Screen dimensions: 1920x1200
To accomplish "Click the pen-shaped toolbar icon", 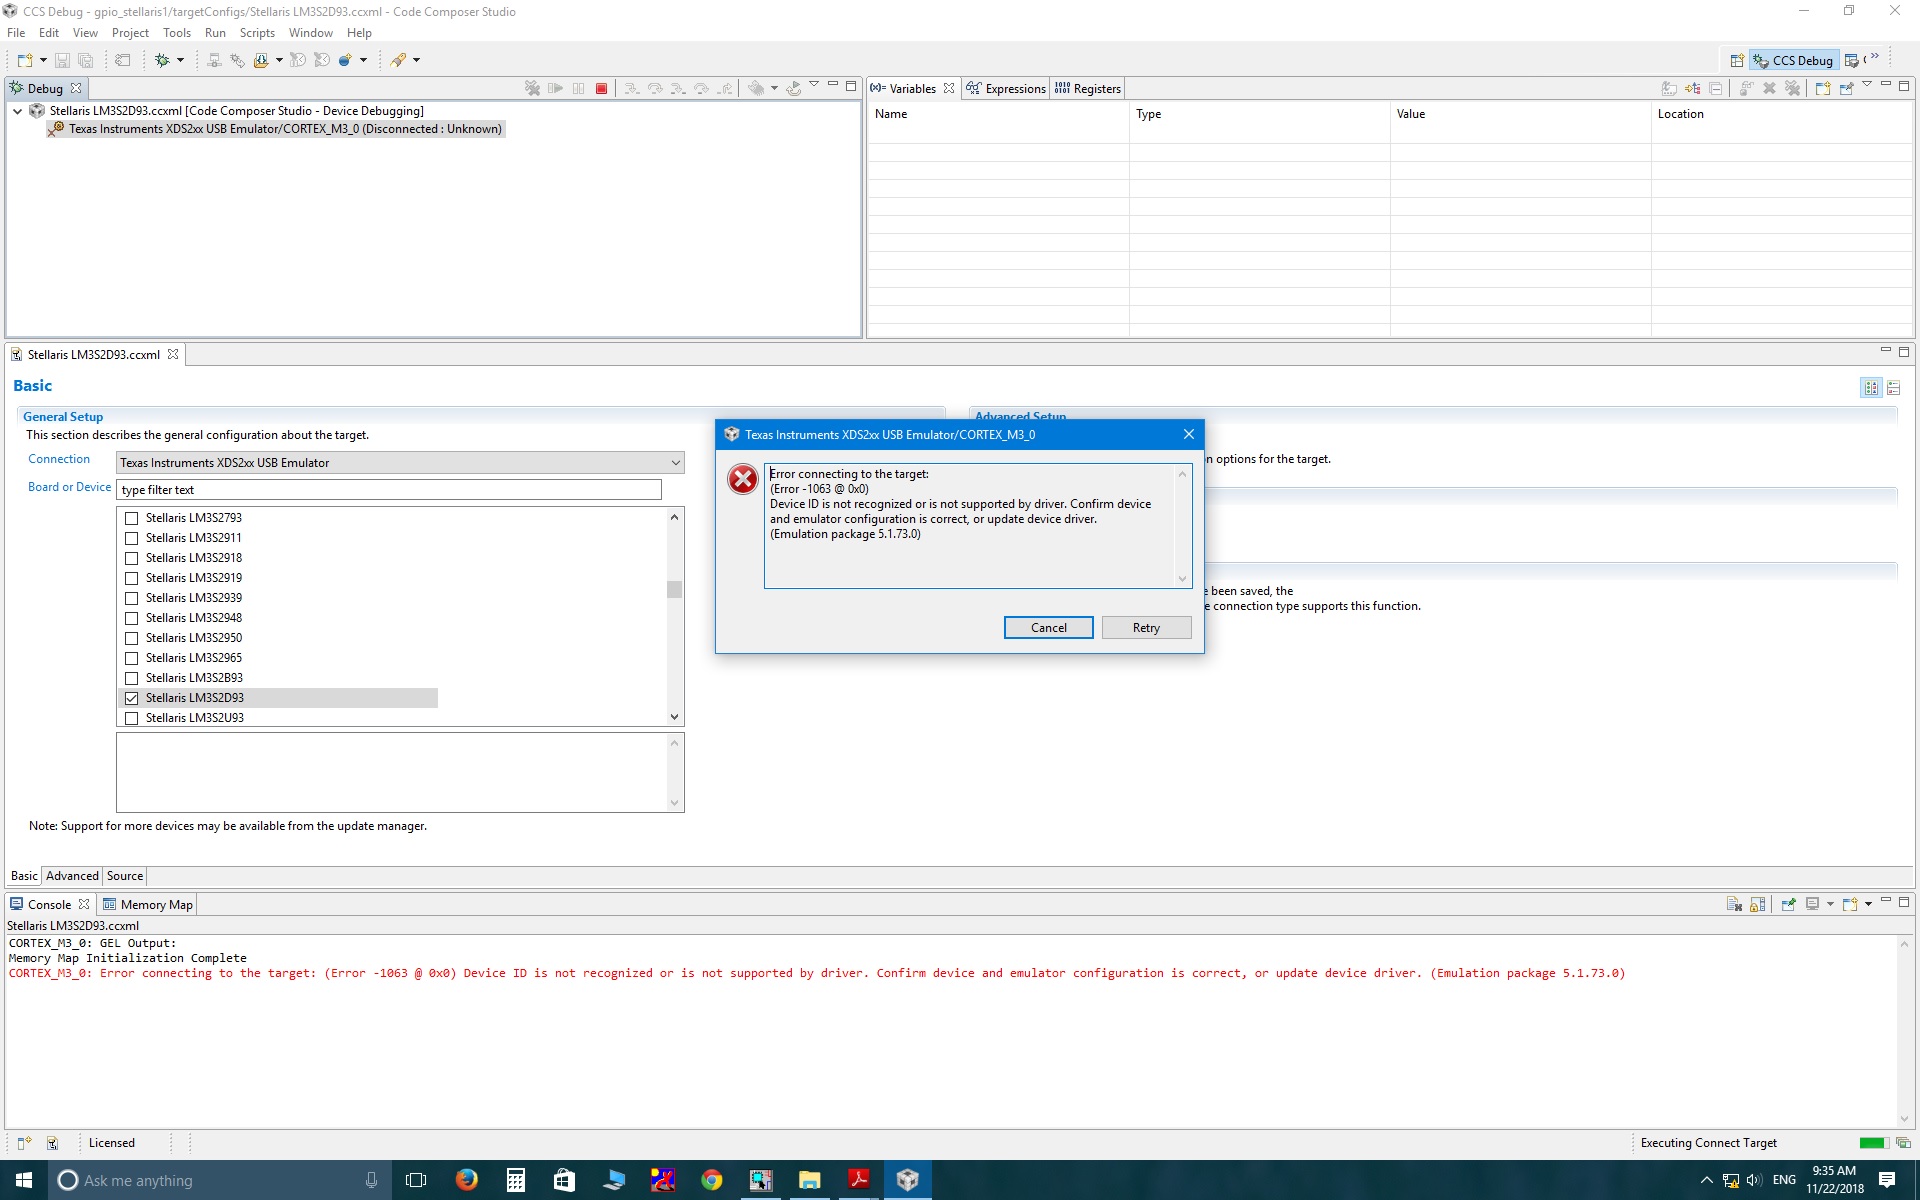I will (398, 61).
